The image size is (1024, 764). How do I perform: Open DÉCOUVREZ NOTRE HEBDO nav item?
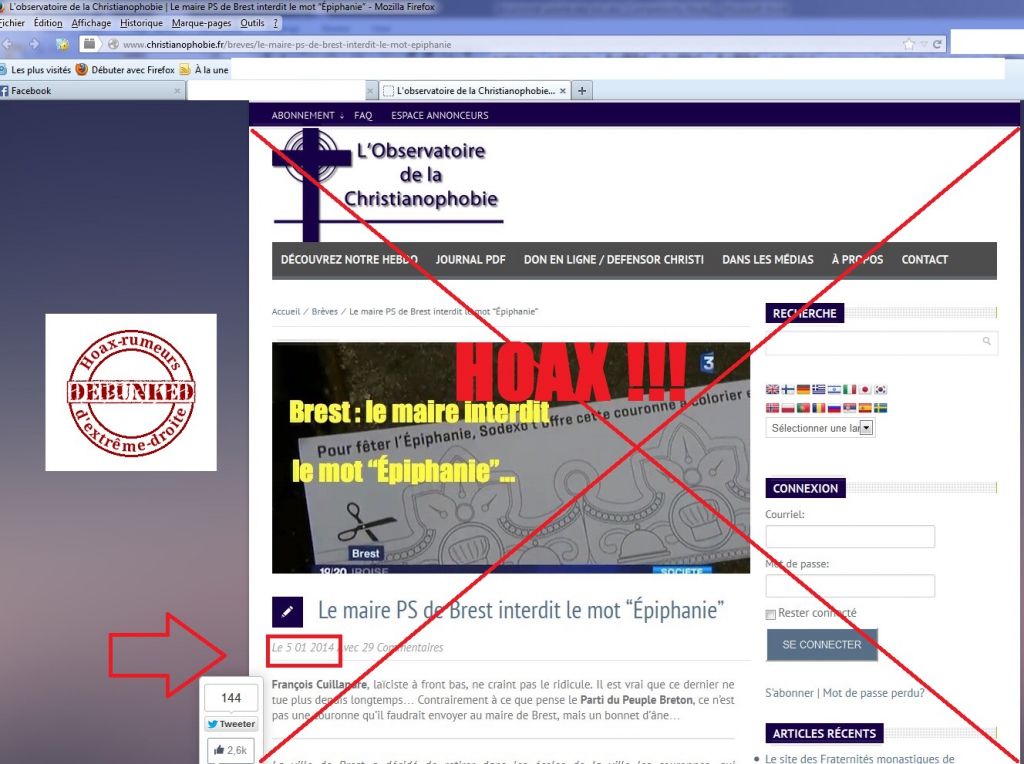[349, 260]
